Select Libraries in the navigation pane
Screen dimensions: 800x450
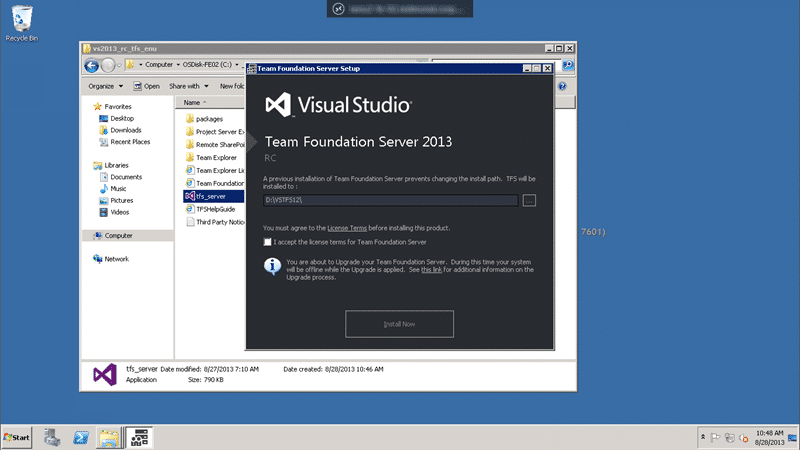coord(111,165)
